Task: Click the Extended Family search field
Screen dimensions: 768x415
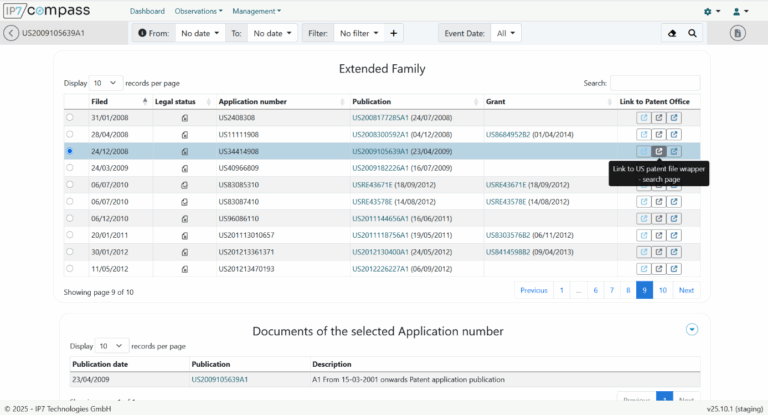Action: (x=655, y=83)
